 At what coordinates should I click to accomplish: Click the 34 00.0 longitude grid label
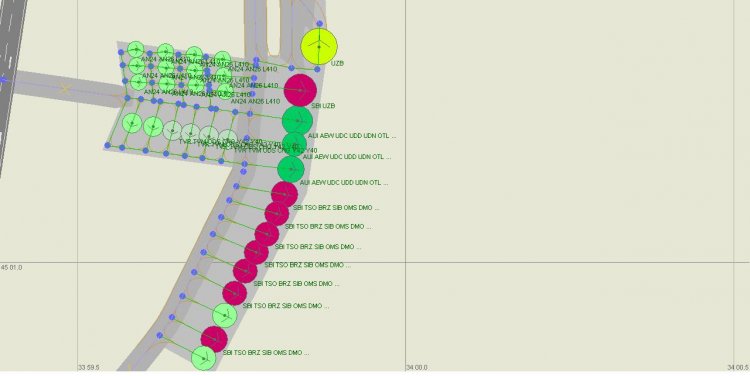(417, 367)
